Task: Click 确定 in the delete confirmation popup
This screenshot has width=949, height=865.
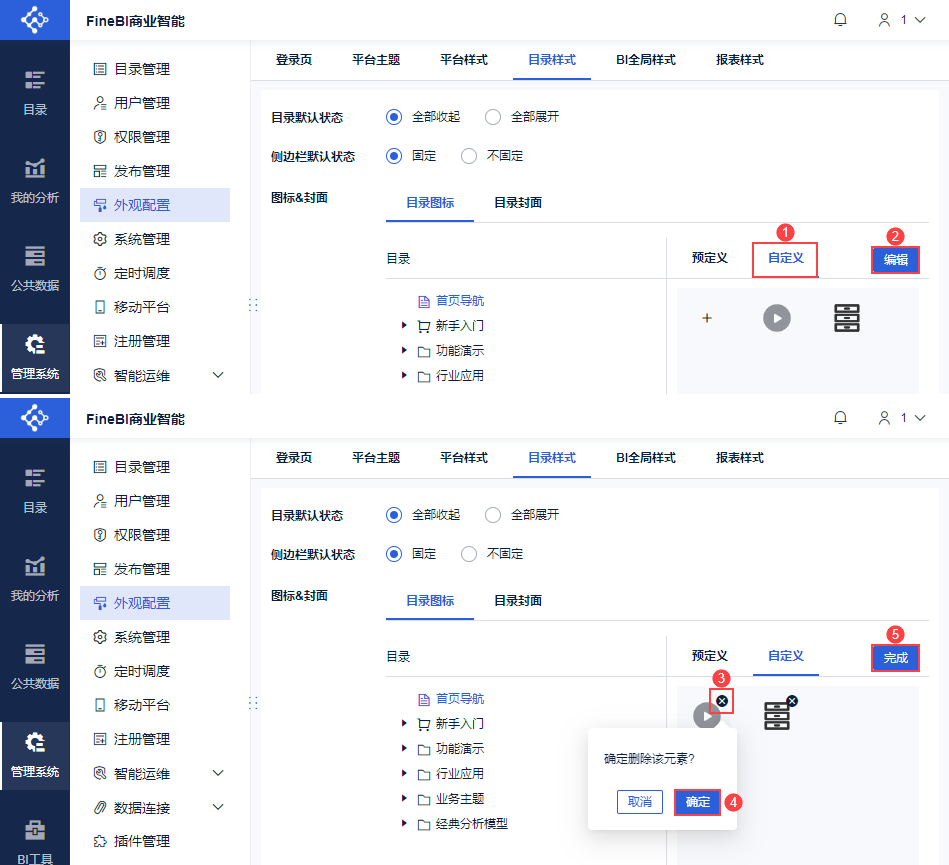Action: (697, 802)
